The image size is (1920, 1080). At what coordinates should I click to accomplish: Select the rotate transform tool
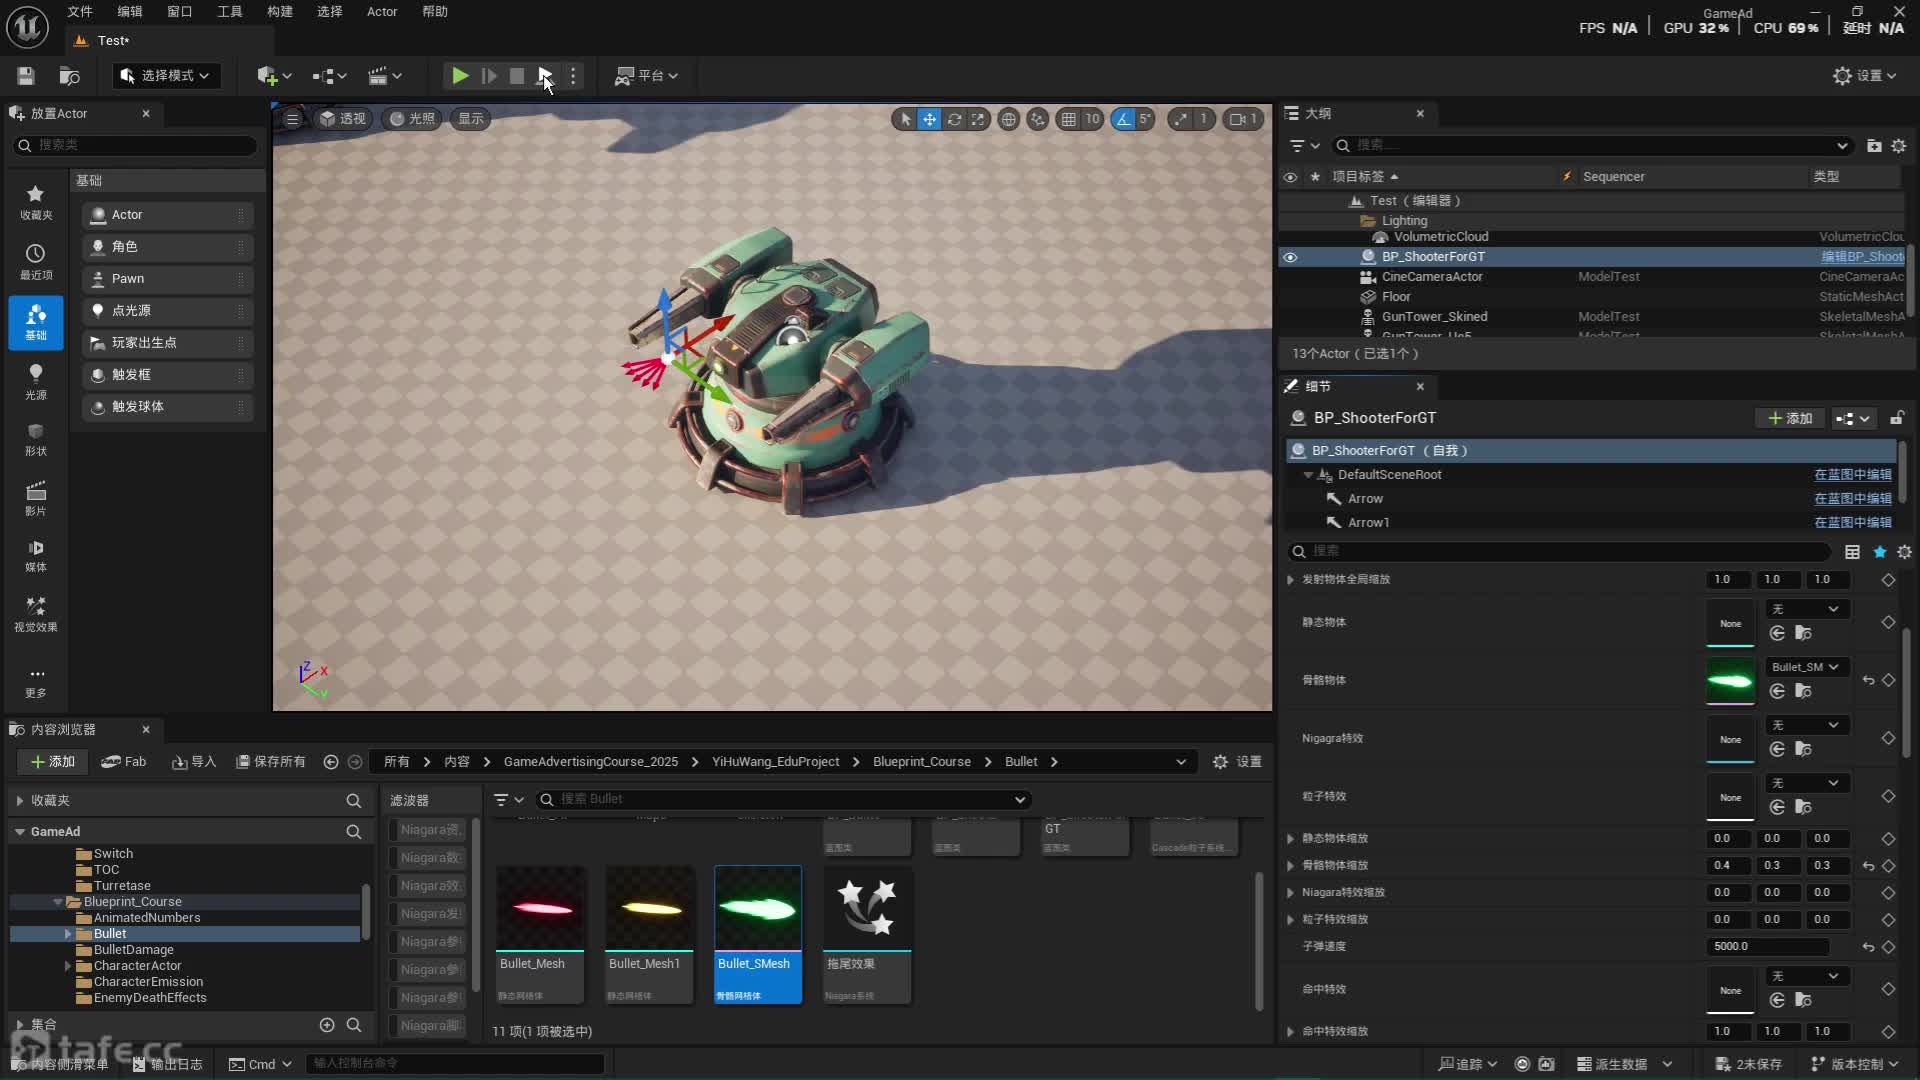[x=954, y=119]
